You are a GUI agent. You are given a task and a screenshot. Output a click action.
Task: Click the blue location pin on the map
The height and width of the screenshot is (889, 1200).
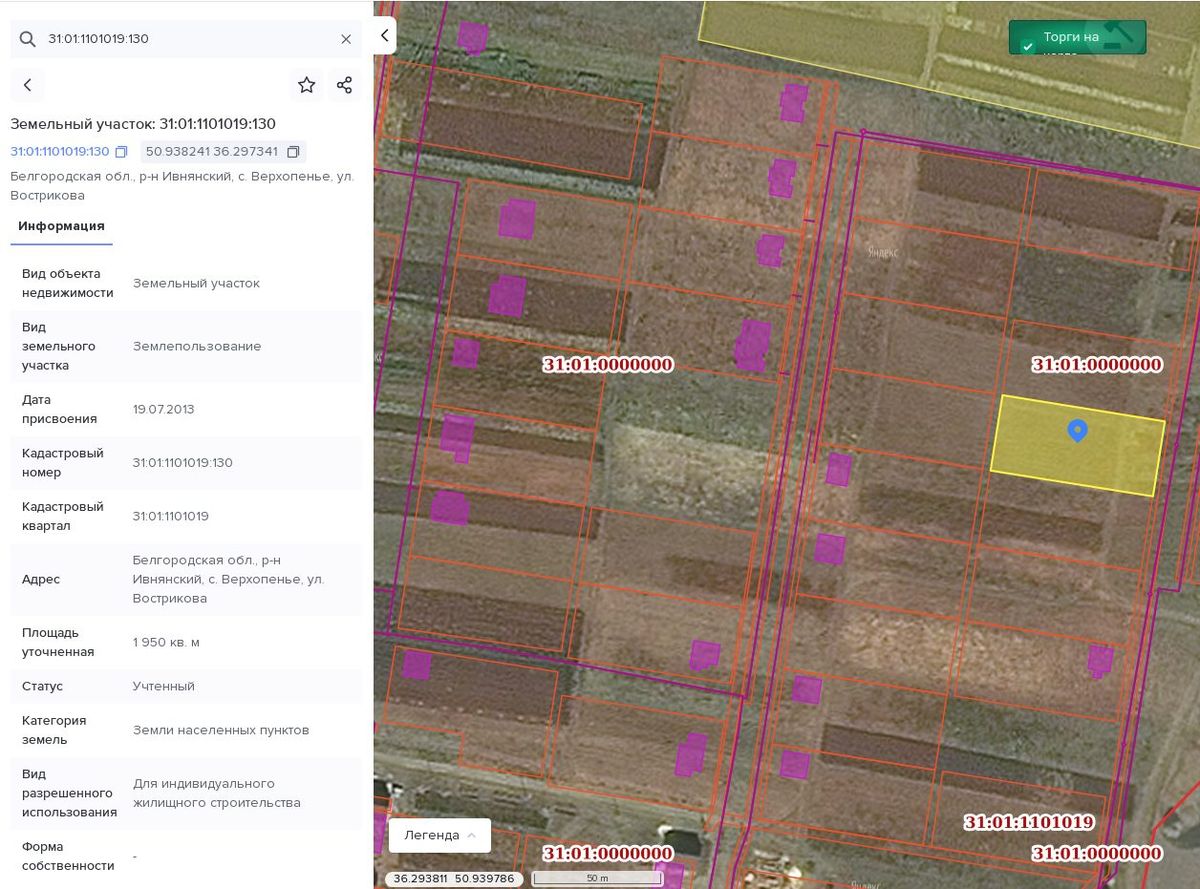click(1077, 430)
